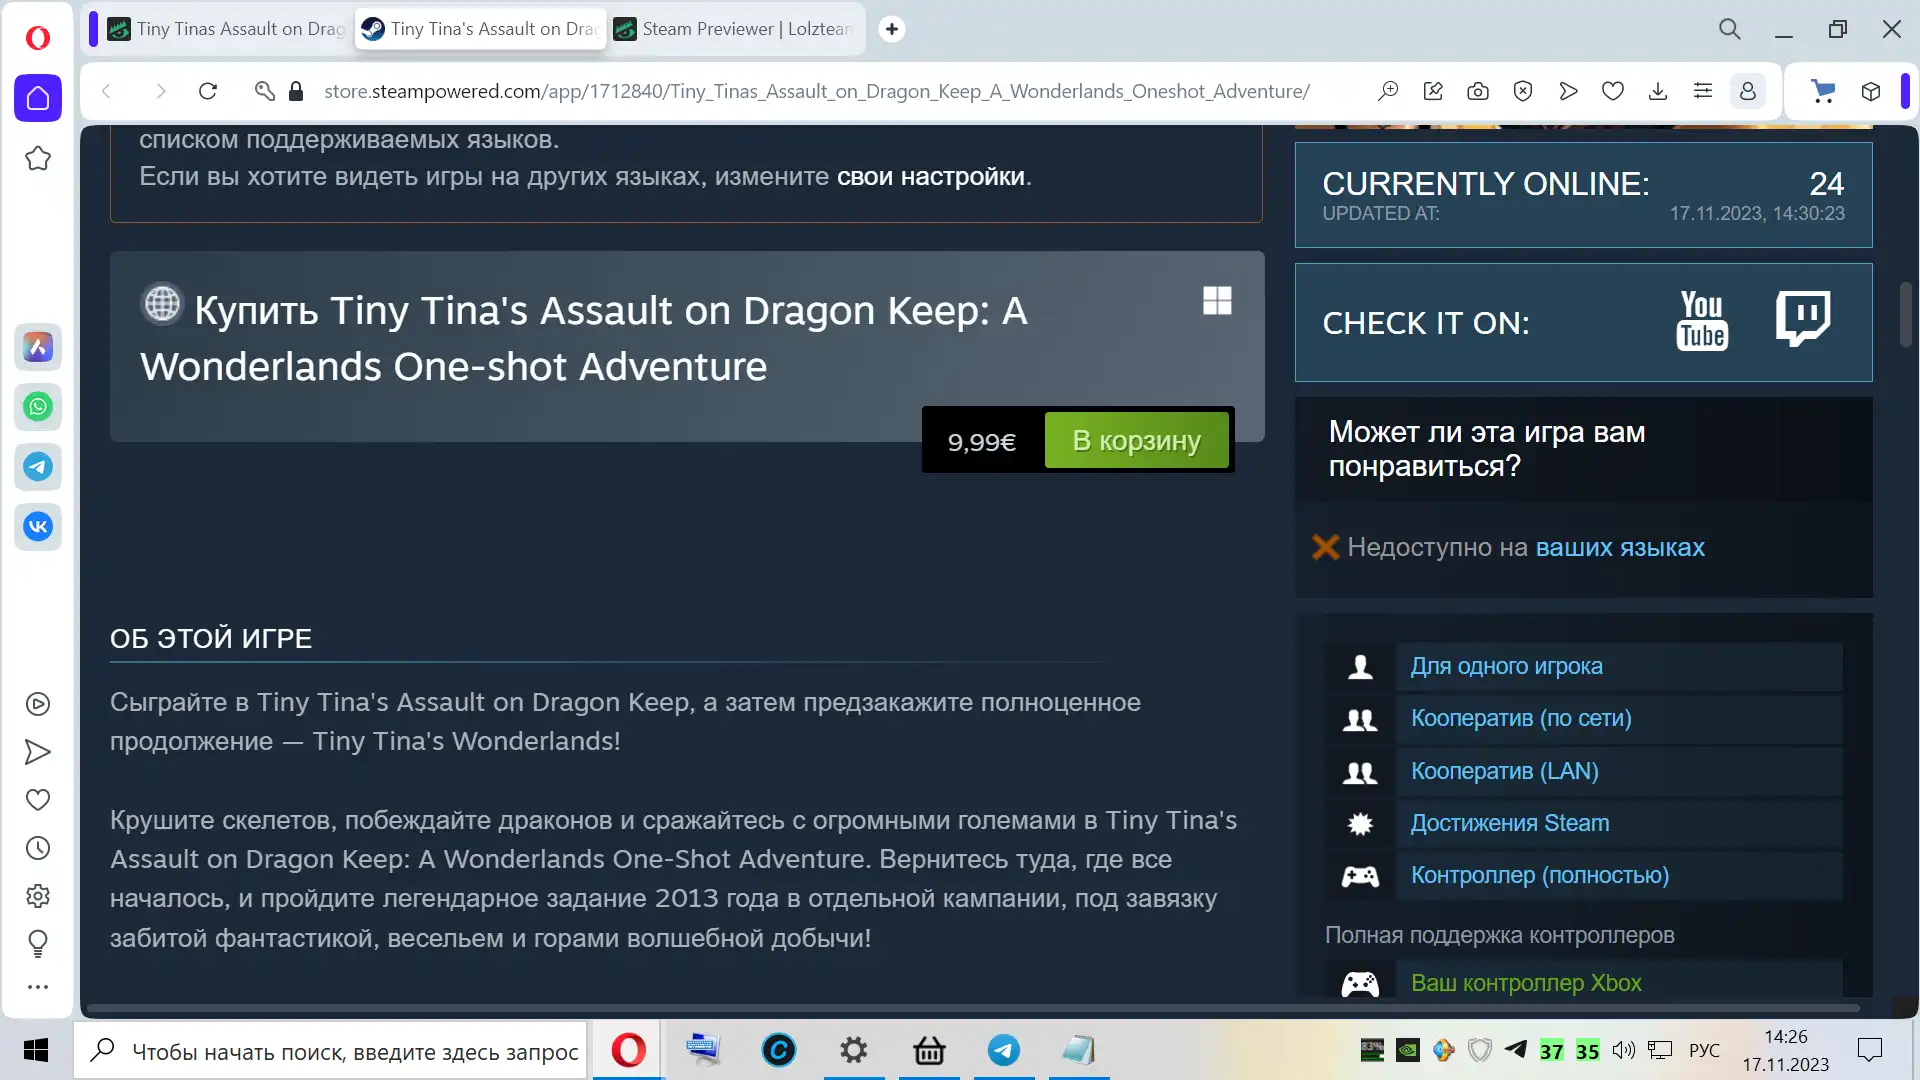Open sidebar three-dot setup menu
This screenshot has width=1920, height=1080.
click(x=38, y=987)
